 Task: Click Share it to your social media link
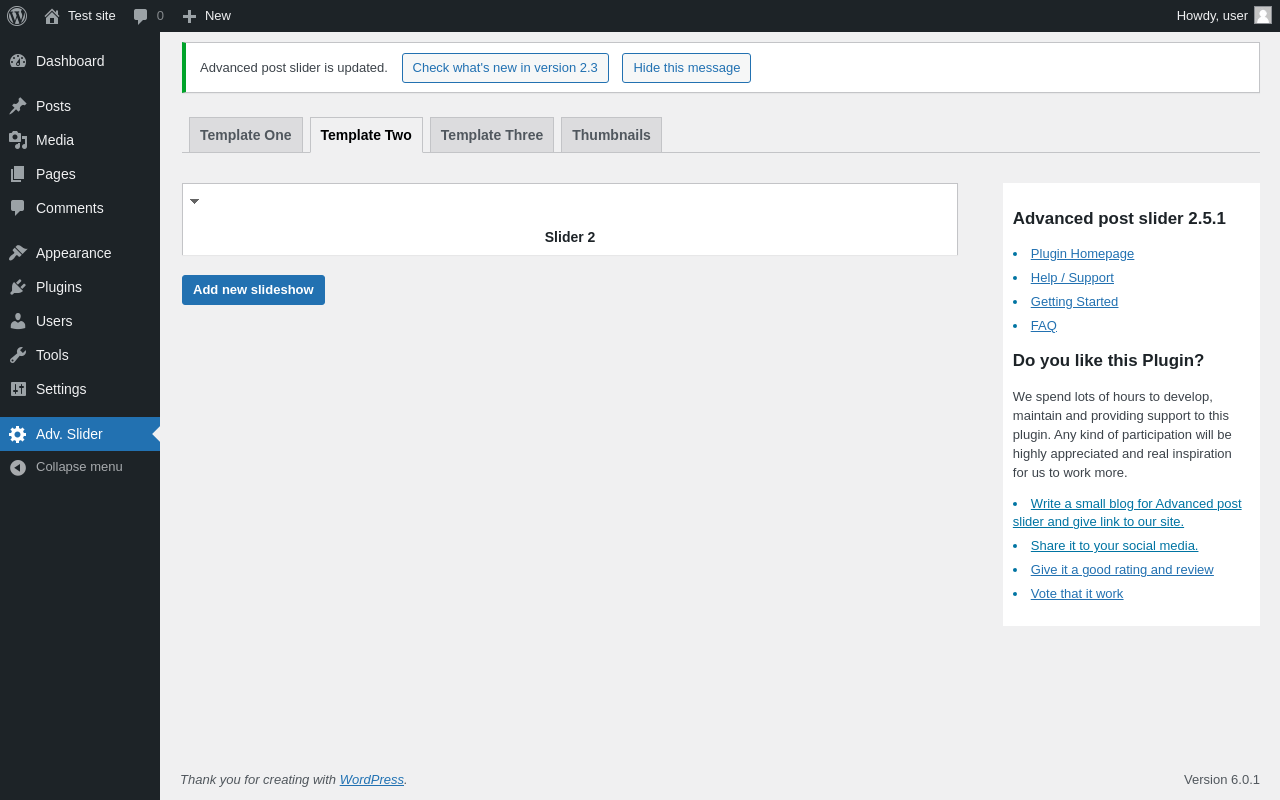click(1114, 546)
